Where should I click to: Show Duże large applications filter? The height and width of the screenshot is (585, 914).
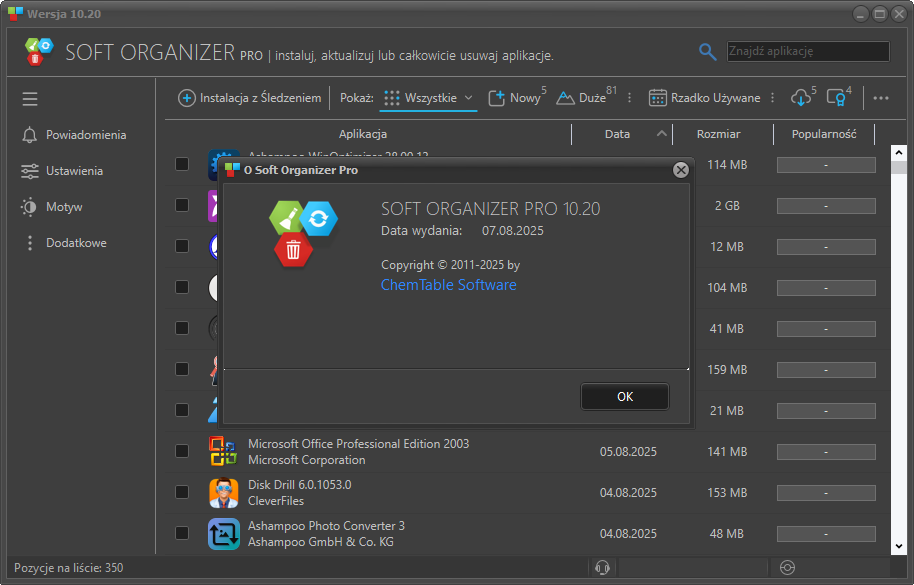pos(585,98)
